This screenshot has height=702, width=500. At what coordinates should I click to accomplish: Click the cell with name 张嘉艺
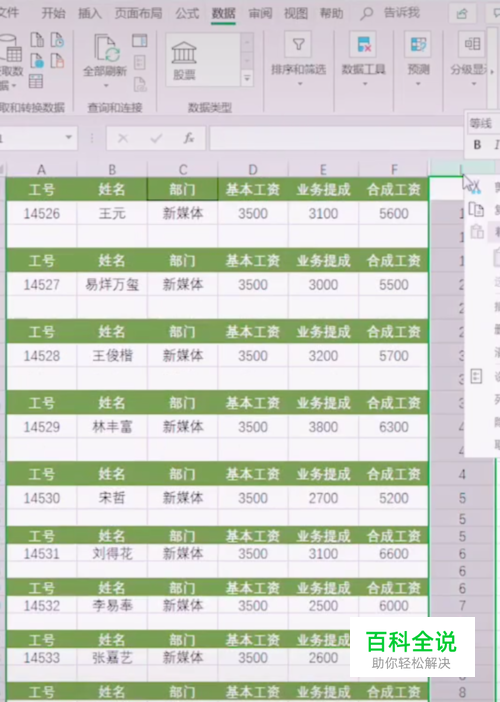click(112, 658)
